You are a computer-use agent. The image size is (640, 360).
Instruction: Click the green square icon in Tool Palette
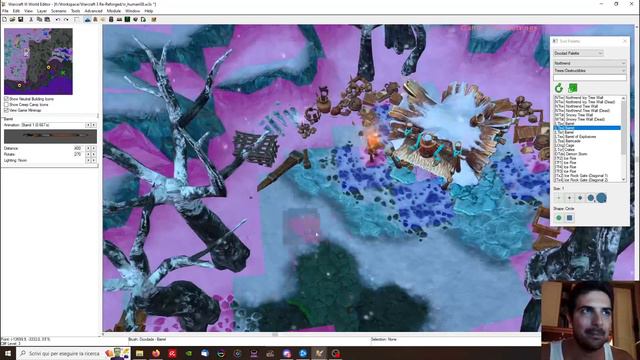[x=573, y=88]
